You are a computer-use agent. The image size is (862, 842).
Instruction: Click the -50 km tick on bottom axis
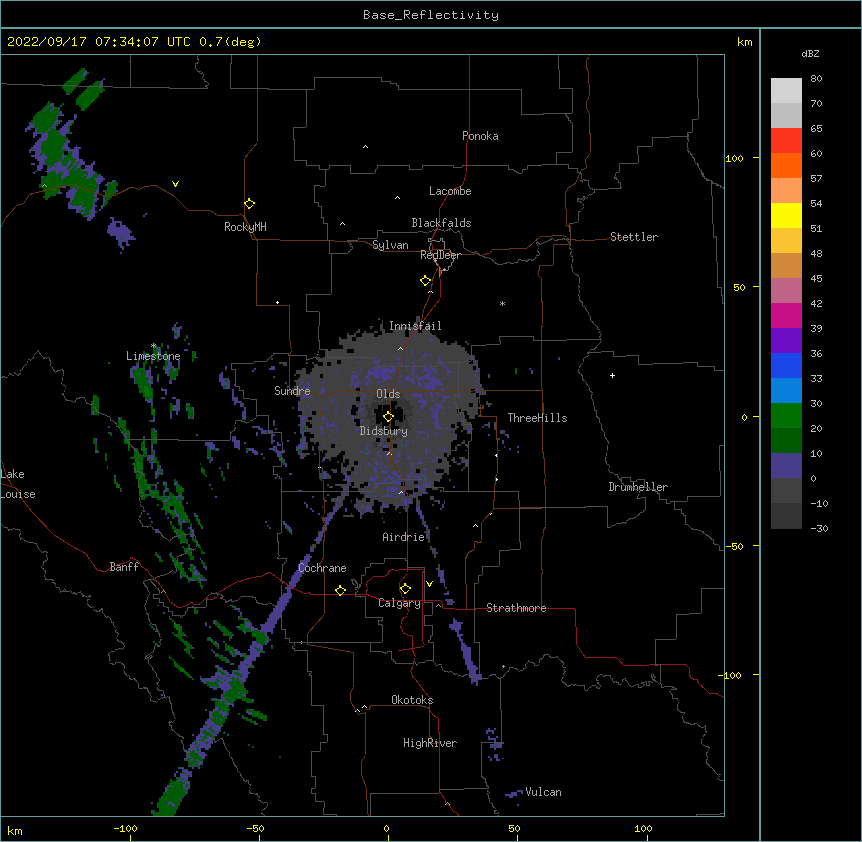[x=255, y=828]
